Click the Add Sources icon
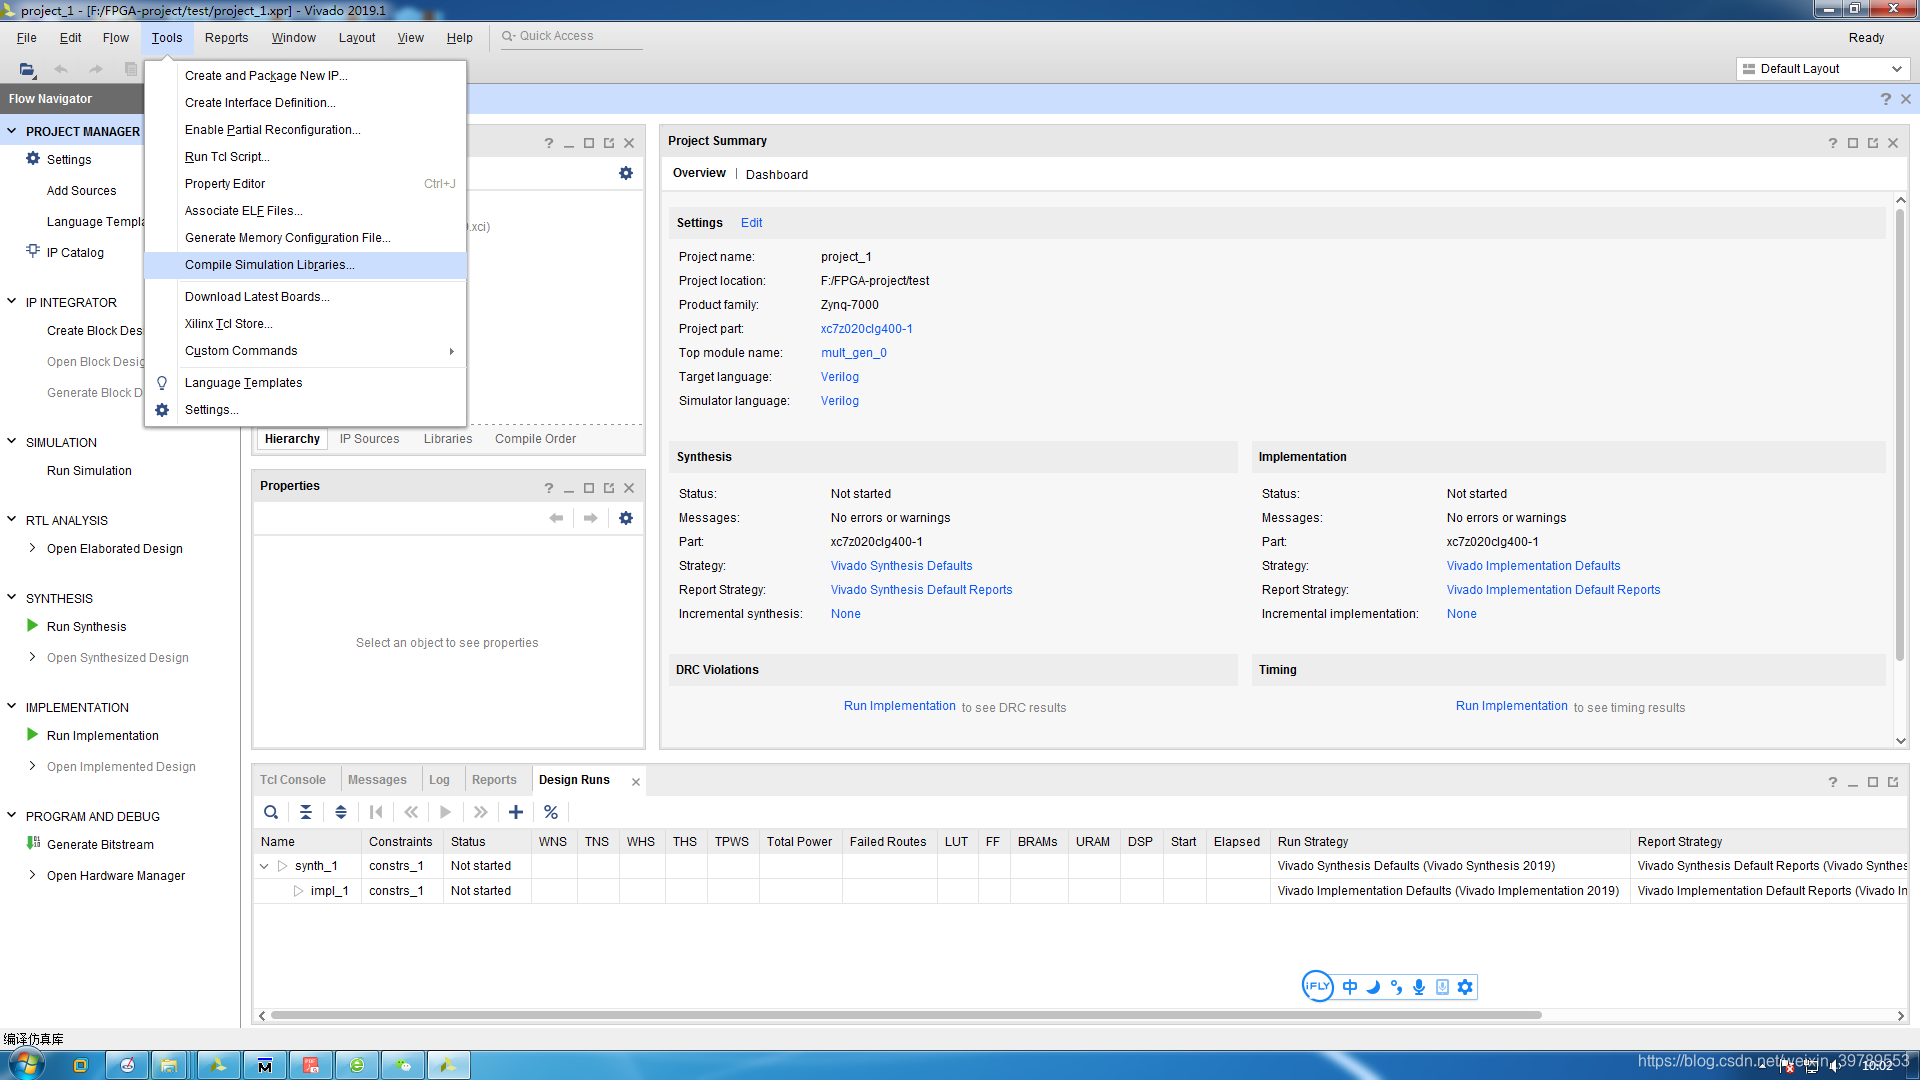This screenshot has width=1920, height=1080. coord(80,190)
